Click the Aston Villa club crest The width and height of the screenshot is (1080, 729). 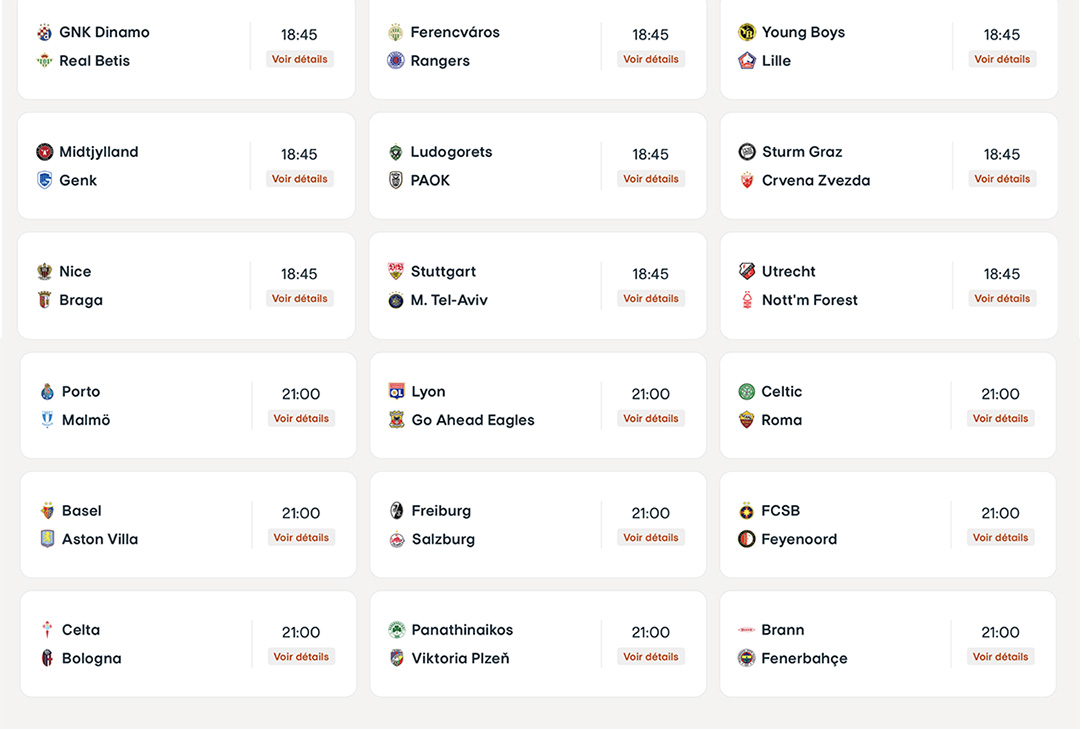pyautogui.click(x=47, y=539)
